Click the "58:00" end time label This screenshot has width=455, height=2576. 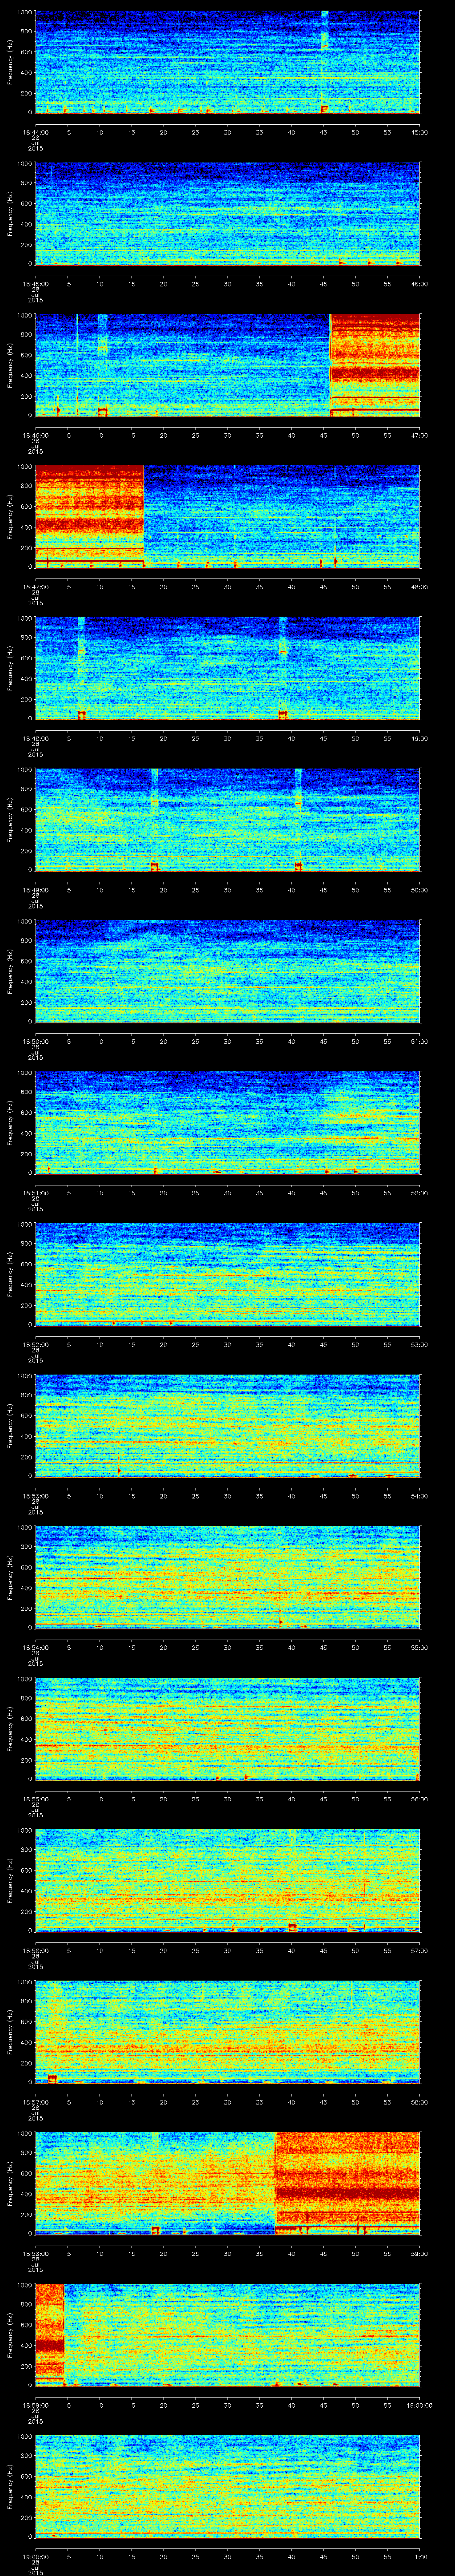tap(420, 2102)
